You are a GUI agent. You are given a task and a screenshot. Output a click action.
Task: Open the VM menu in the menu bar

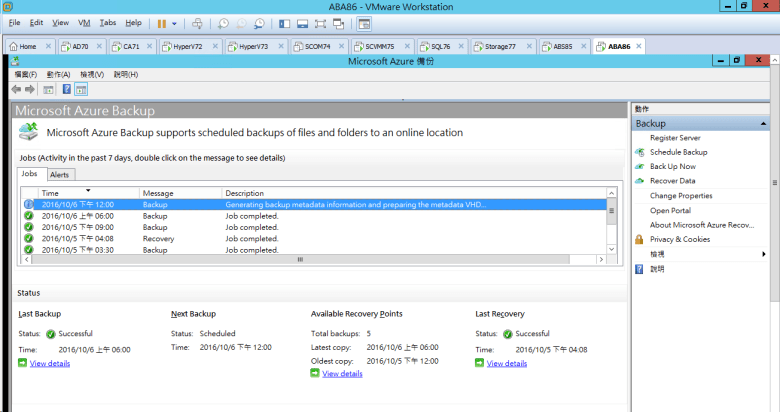[x=84, y=22]
